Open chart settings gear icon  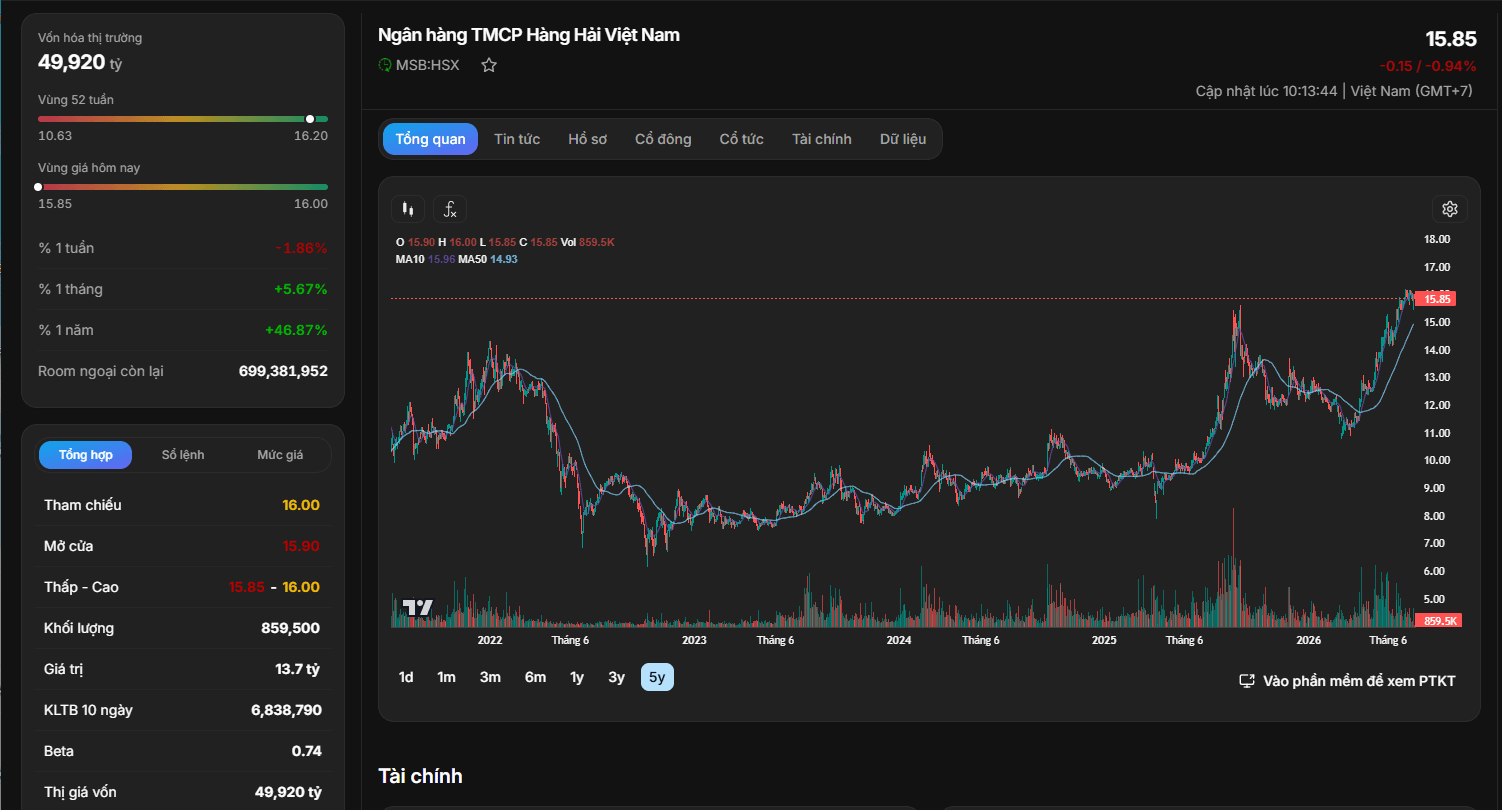tap(1450, 209)
